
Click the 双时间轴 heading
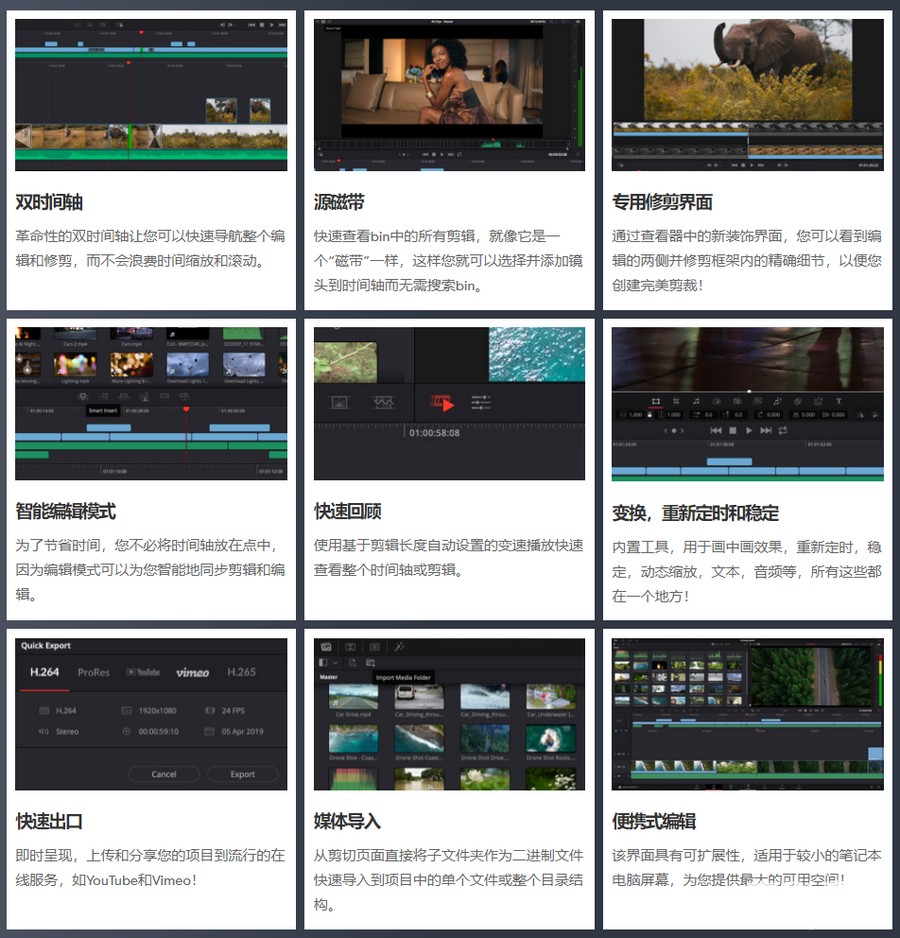coord(49,202)
